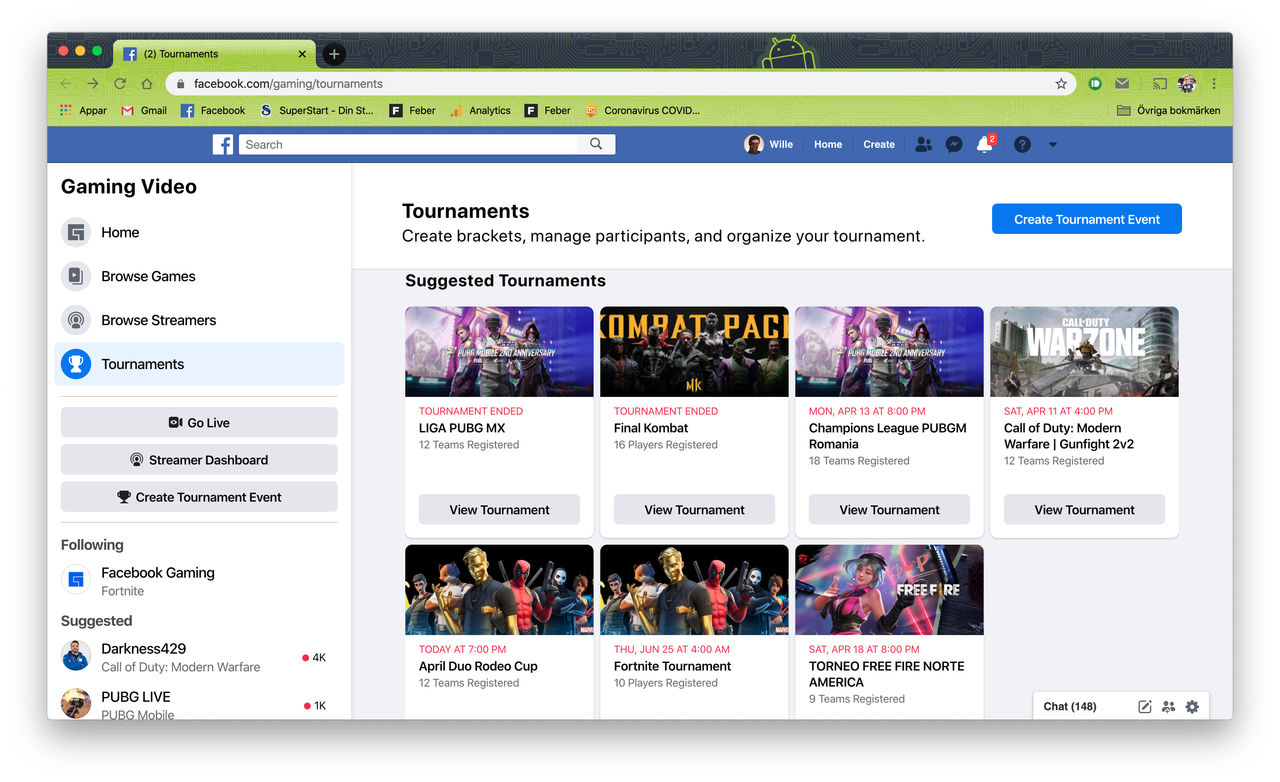View Tournament for Final Kombat
1280x782 pixels.
click(694, 509)
